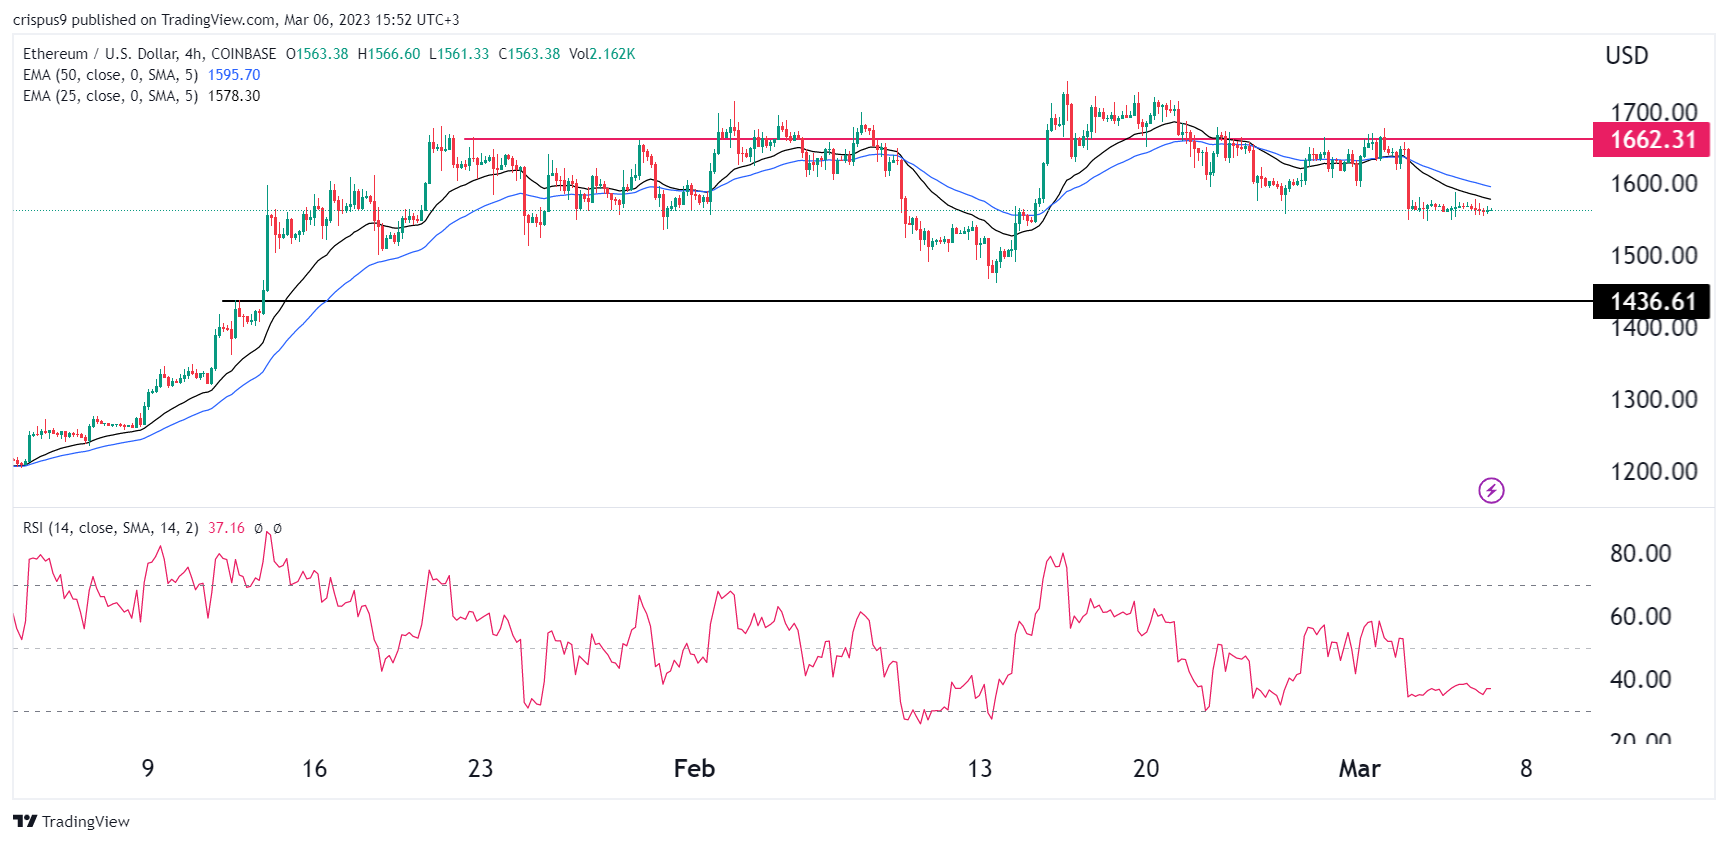
Task: Click the Ethereum / U.S. Dollar symbol title
Action: (98, 54)
